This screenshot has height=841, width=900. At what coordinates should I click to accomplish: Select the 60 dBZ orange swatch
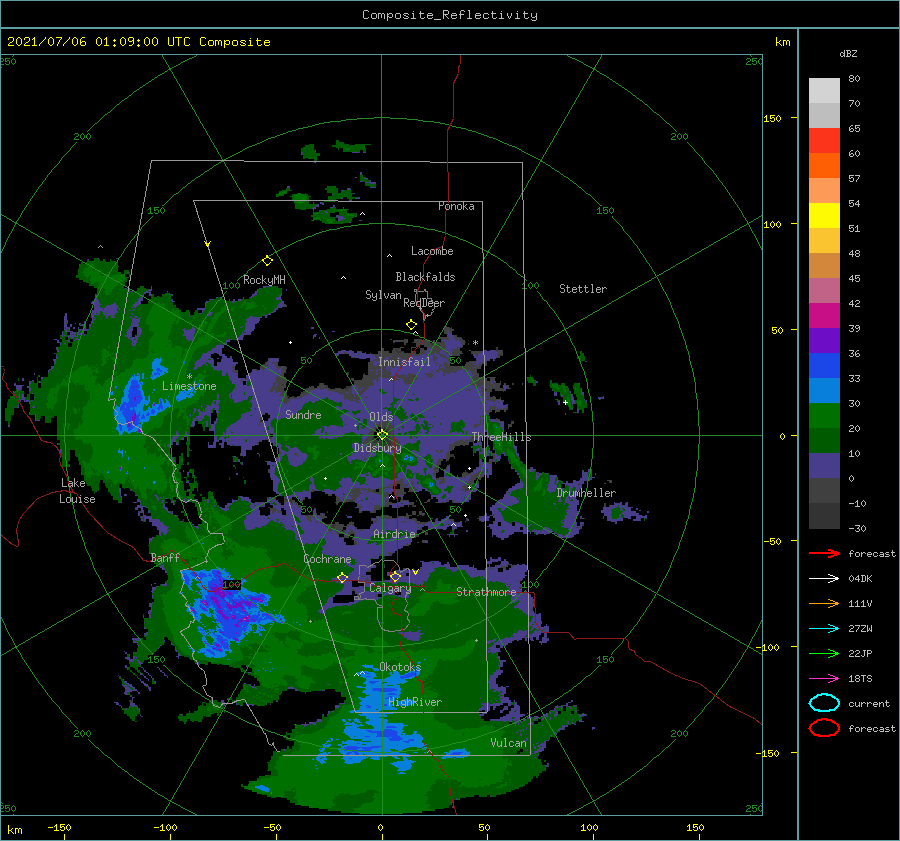point(824,166)
